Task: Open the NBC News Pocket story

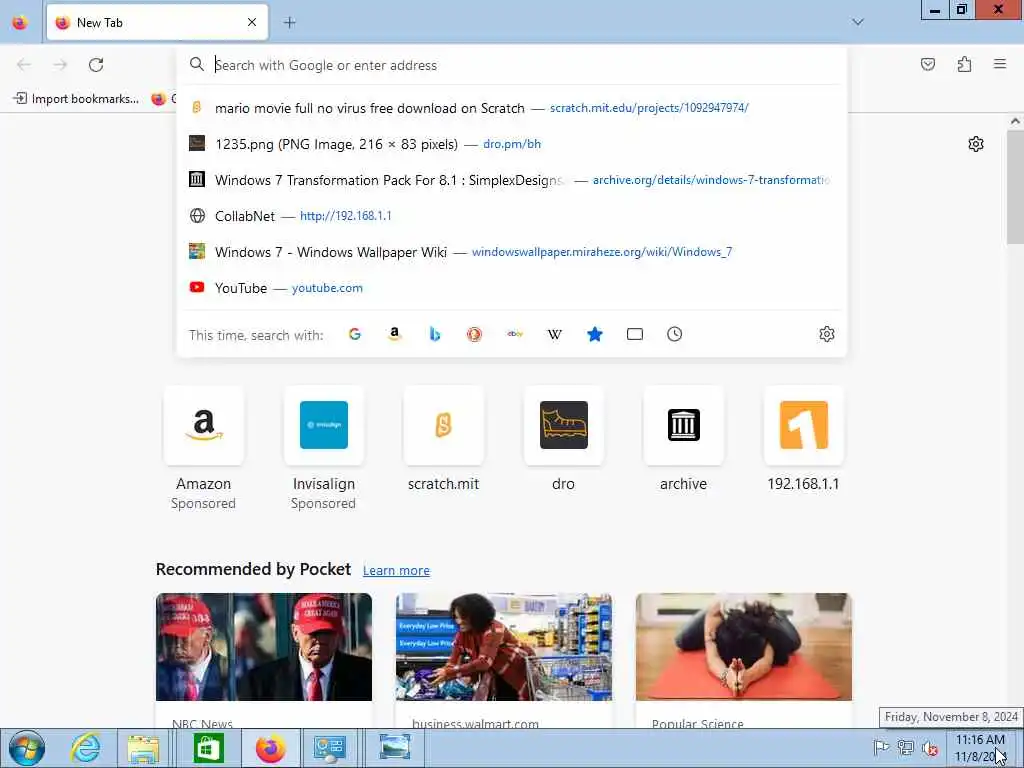Action: [264, 660]
